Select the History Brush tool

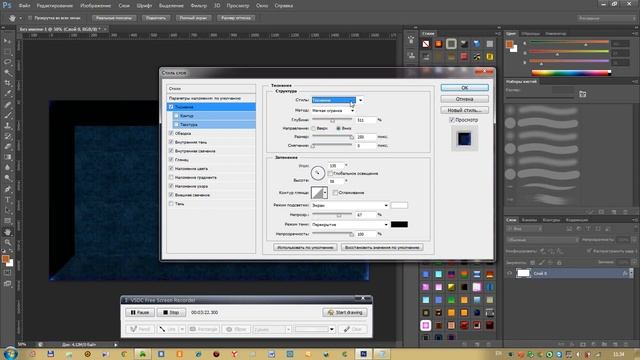click(7, 136)
